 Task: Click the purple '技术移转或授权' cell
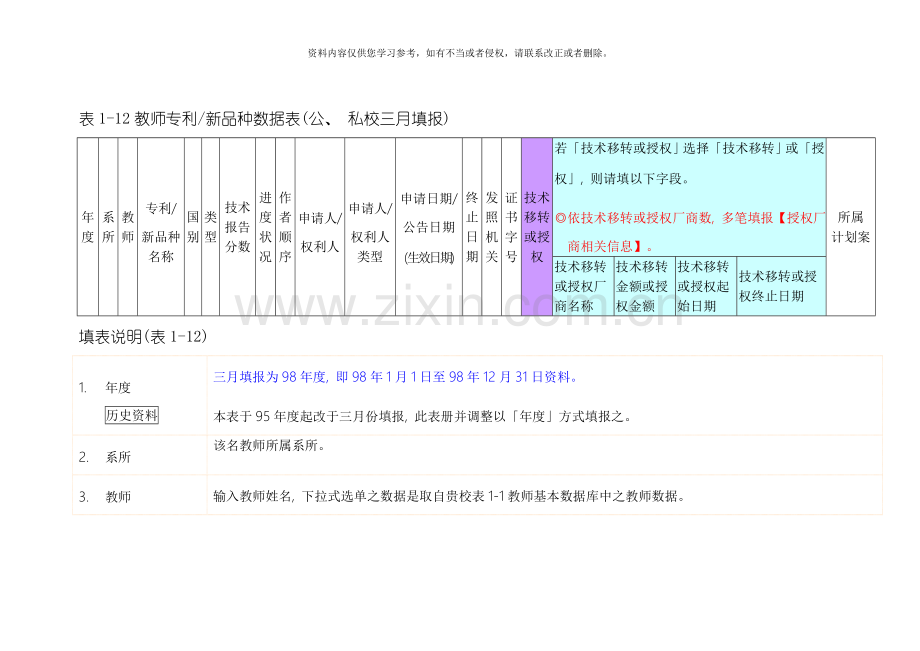(537, 227)
